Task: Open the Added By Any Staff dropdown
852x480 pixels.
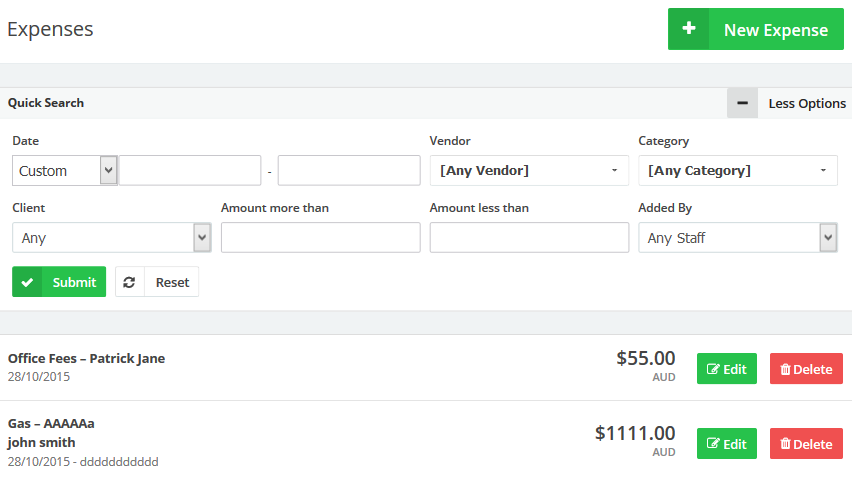Action: point(737,238)
